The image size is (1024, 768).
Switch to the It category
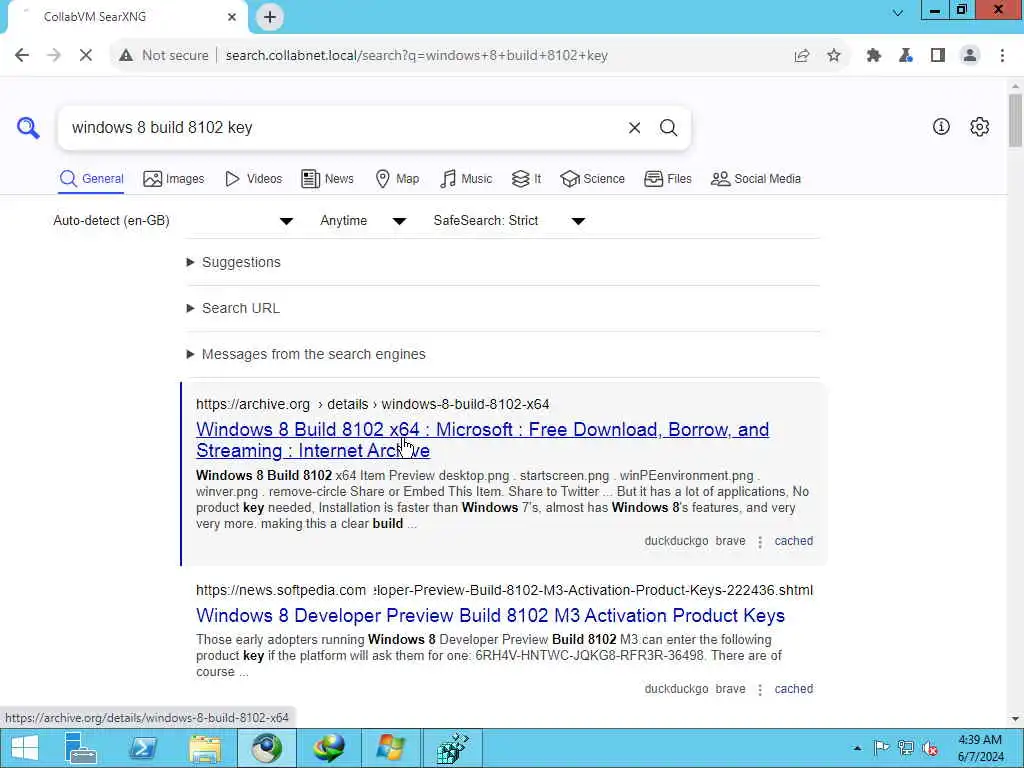526,179
